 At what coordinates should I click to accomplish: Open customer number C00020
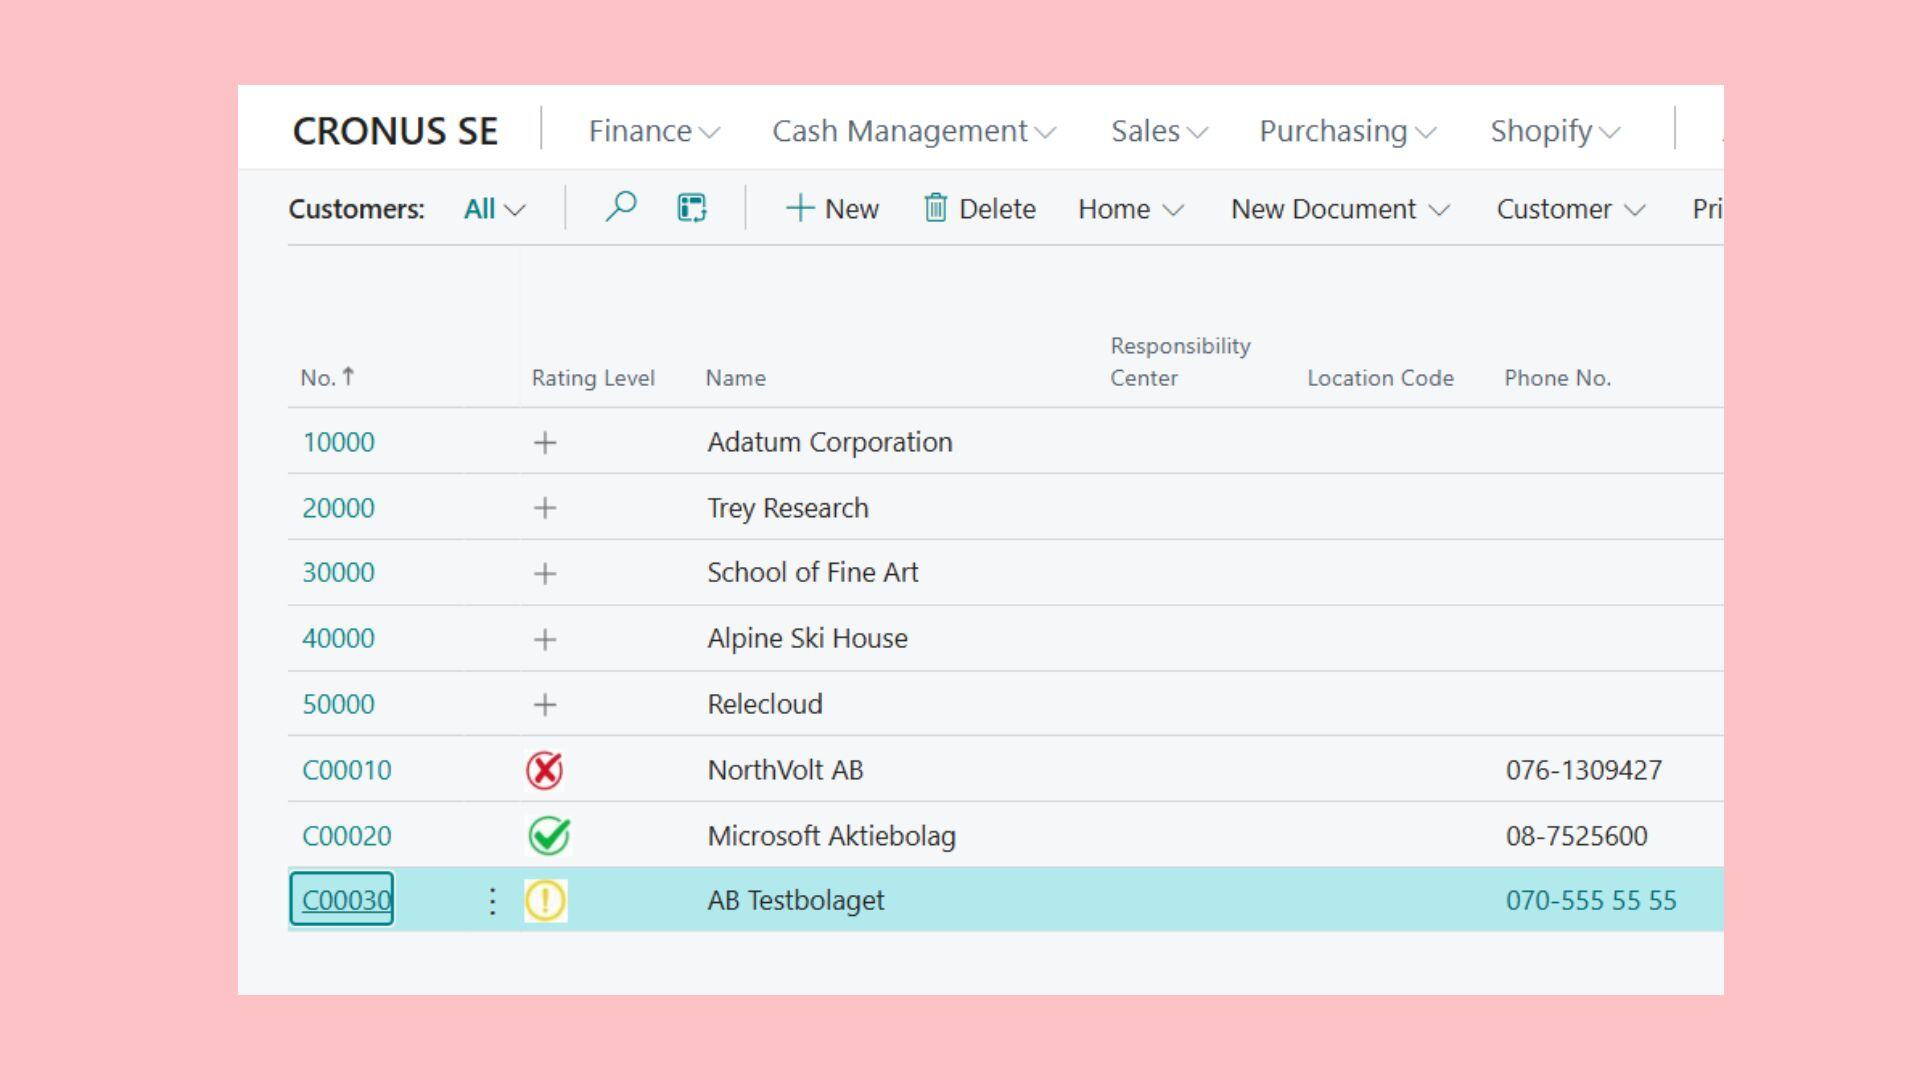(347, 836)
